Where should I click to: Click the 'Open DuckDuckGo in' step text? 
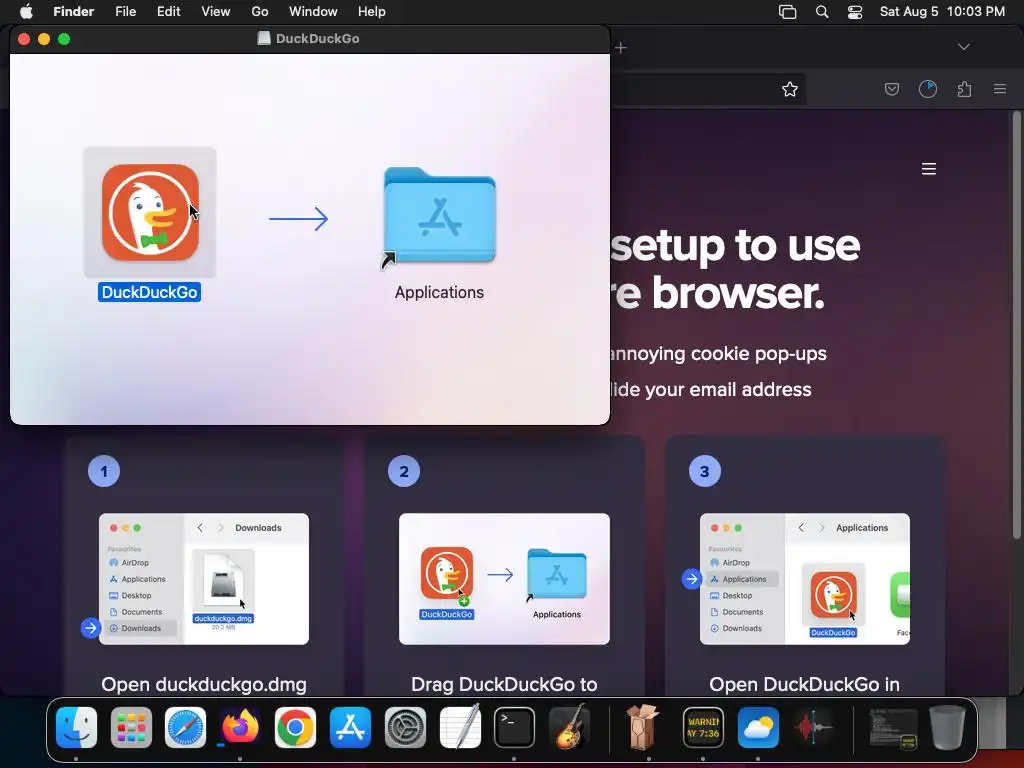805,684
